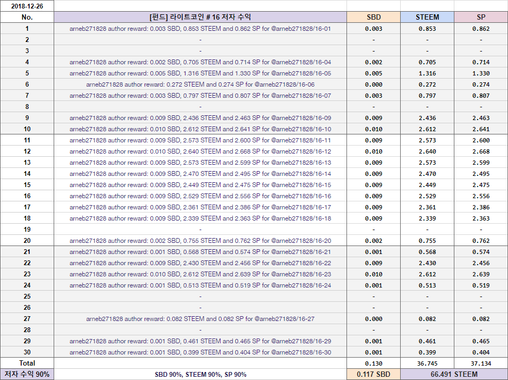Click the author reward text for 16-20
The width and height of the screenshot is (508, 380).
point(200,241)
